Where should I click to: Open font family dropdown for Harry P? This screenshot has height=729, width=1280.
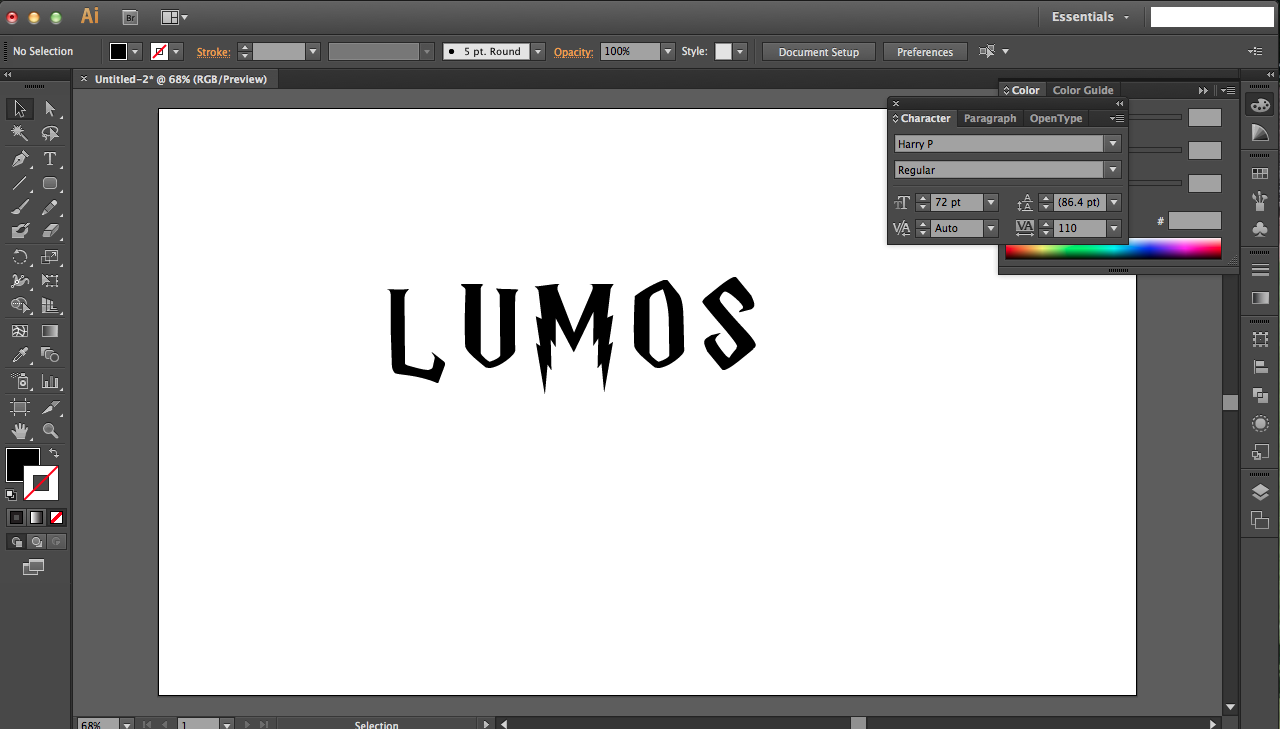point(1112,144)
